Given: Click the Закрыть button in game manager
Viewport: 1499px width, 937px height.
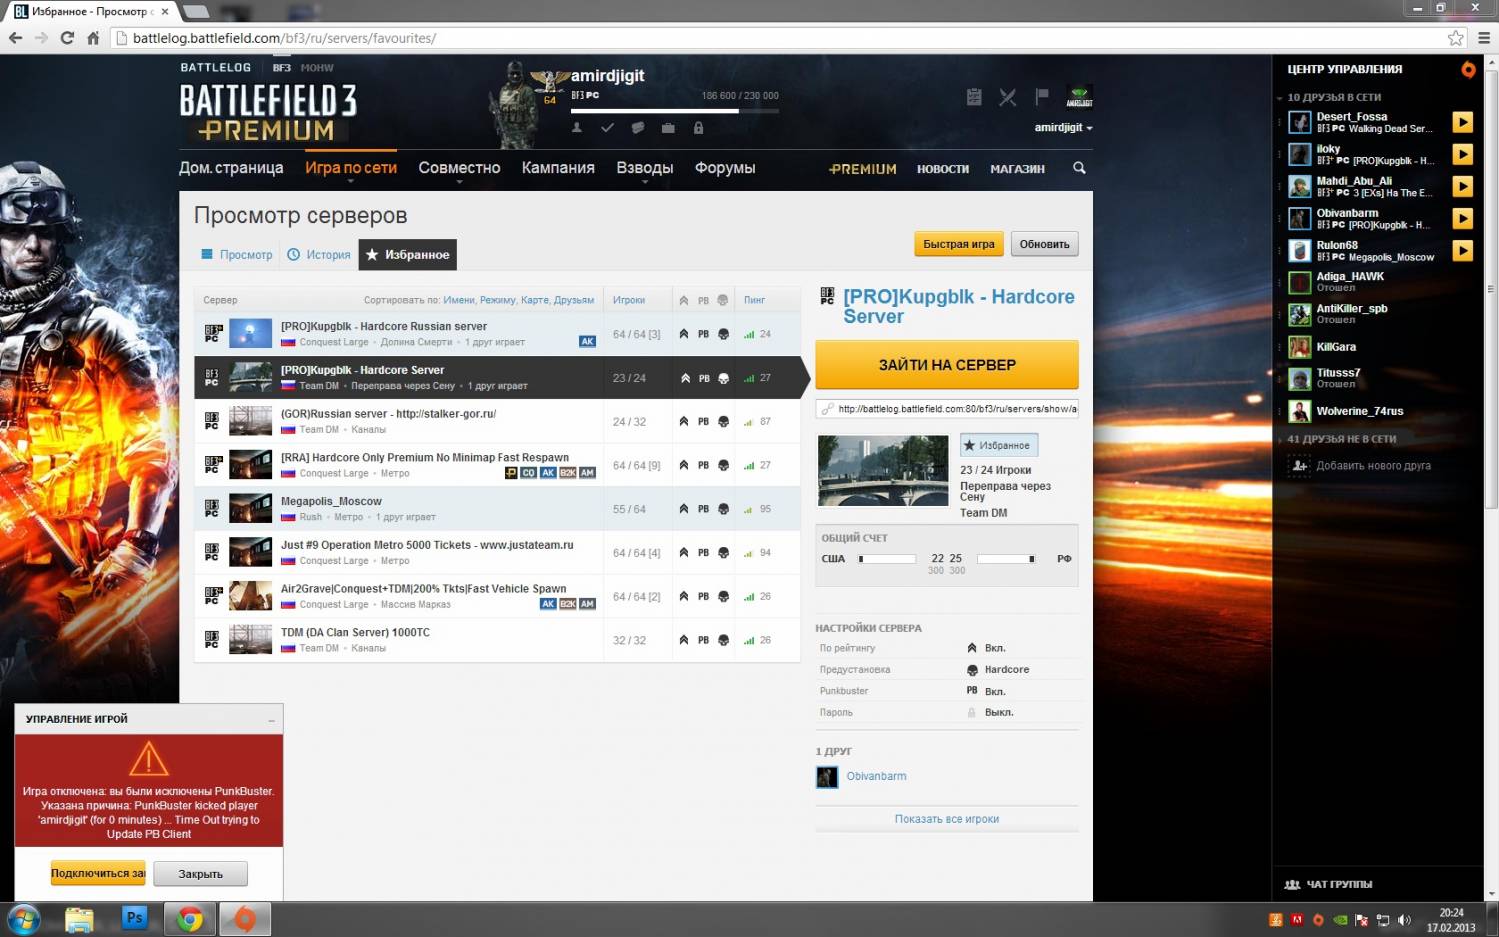Looking at the screenshot, I should tap(200, 874).
